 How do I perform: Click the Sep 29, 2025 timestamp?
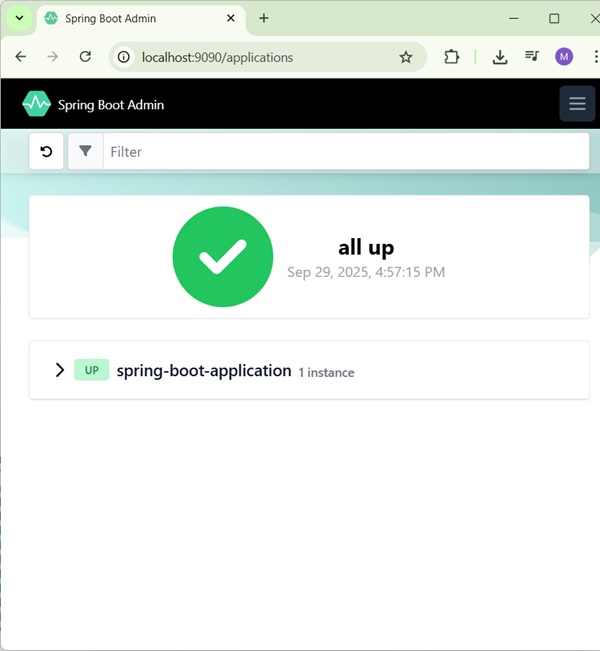[x=366, y=272]
